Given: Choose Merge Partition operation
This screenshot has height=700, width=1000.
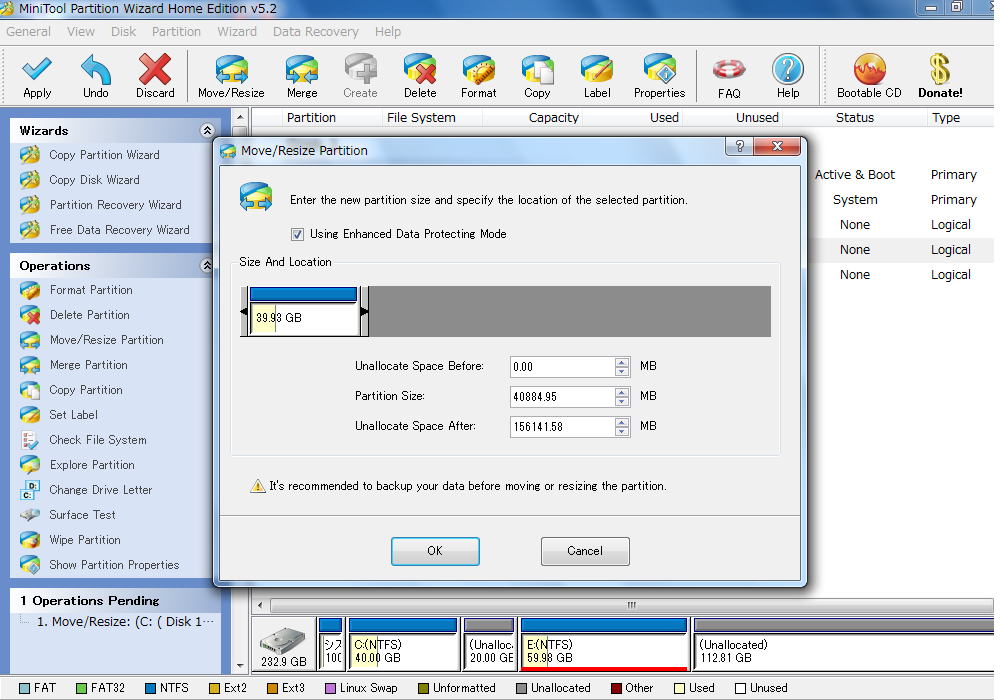Looking at the screenshot, I should coord(89,365).
